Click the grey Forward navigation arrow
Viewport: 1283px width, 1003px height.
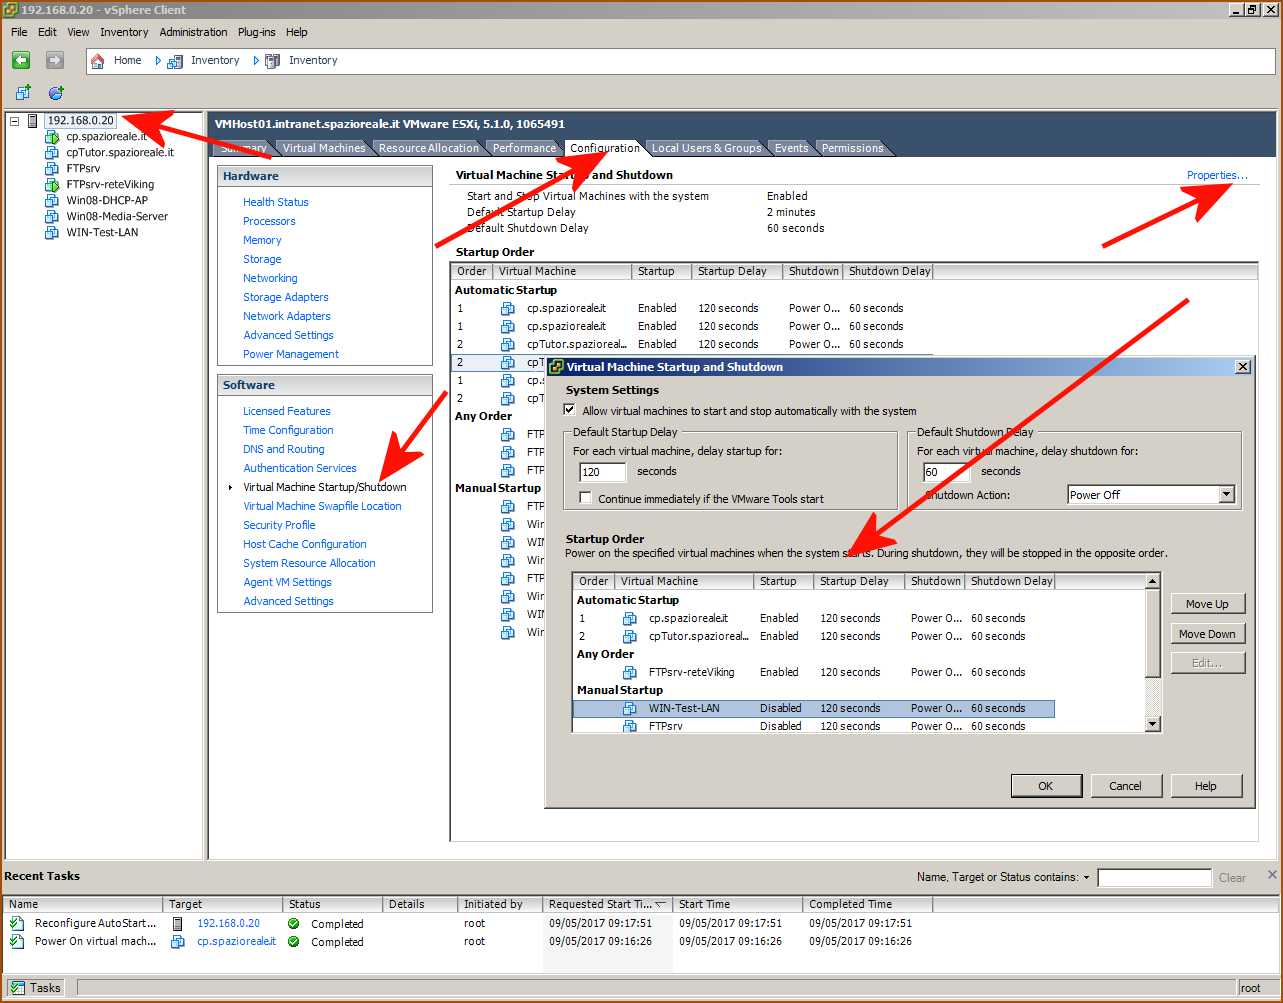pyautogui.click(x=54, y=61)
